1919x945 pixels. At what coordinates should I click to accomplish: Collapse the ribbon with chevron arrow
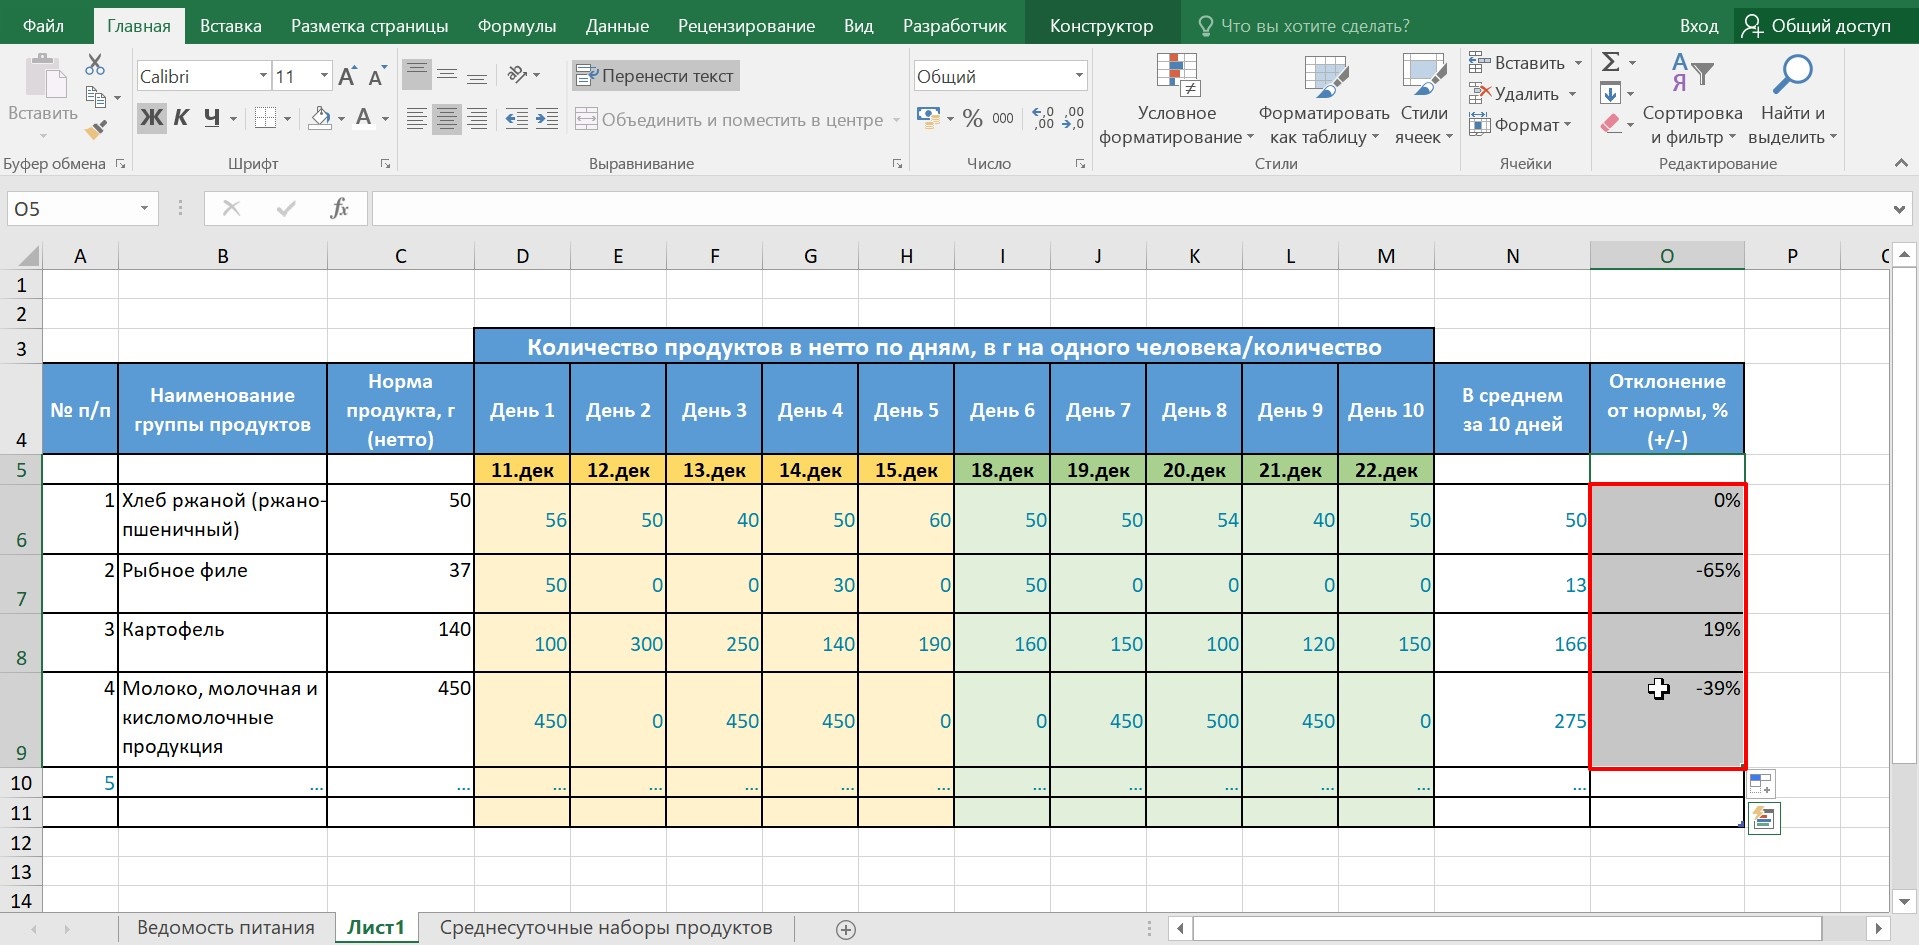pyautogui.click(x=1900, y=163)
